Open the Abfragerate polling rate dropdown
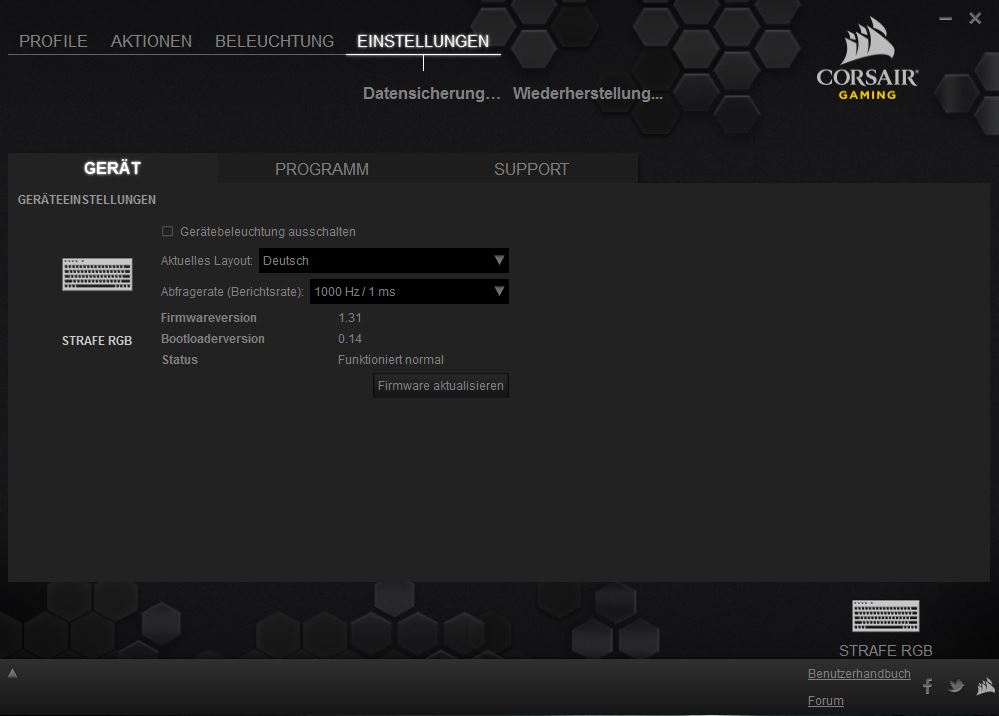 pos(409,292)
